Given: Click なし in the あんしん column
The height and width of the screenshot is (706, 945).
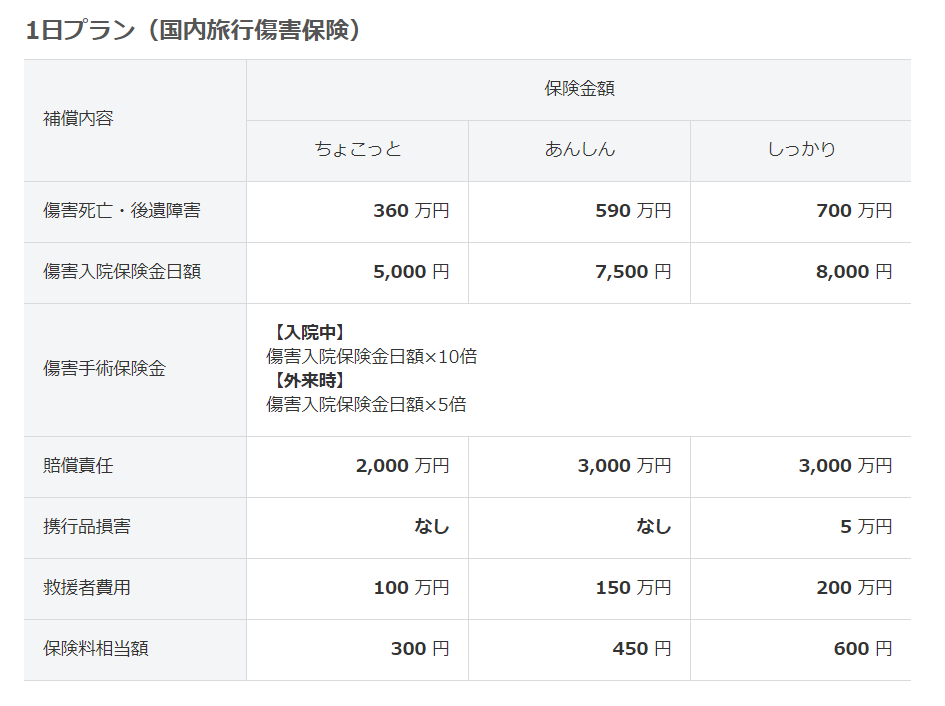Looking at the screenshot, I should [654, 526].
